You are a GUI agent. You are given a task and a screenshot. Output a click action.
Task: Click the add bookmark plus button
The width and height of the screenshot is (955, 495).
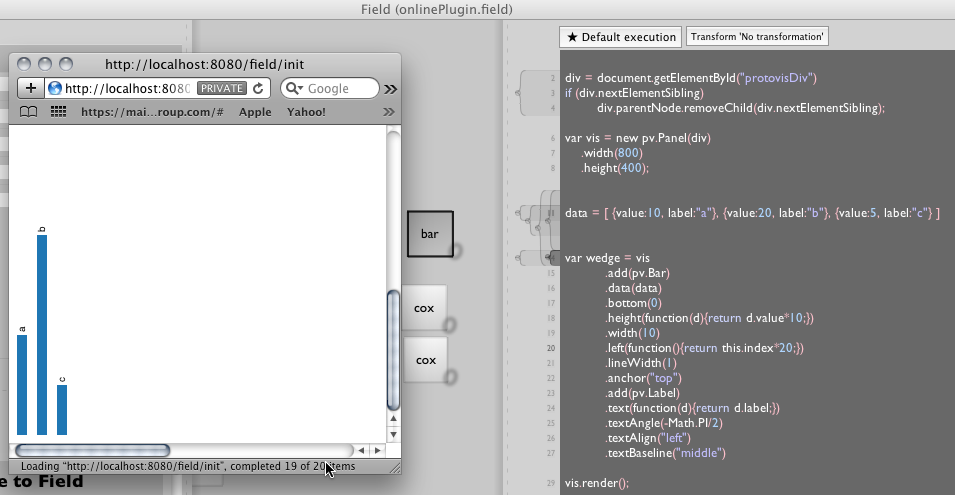tap(30, 88)
